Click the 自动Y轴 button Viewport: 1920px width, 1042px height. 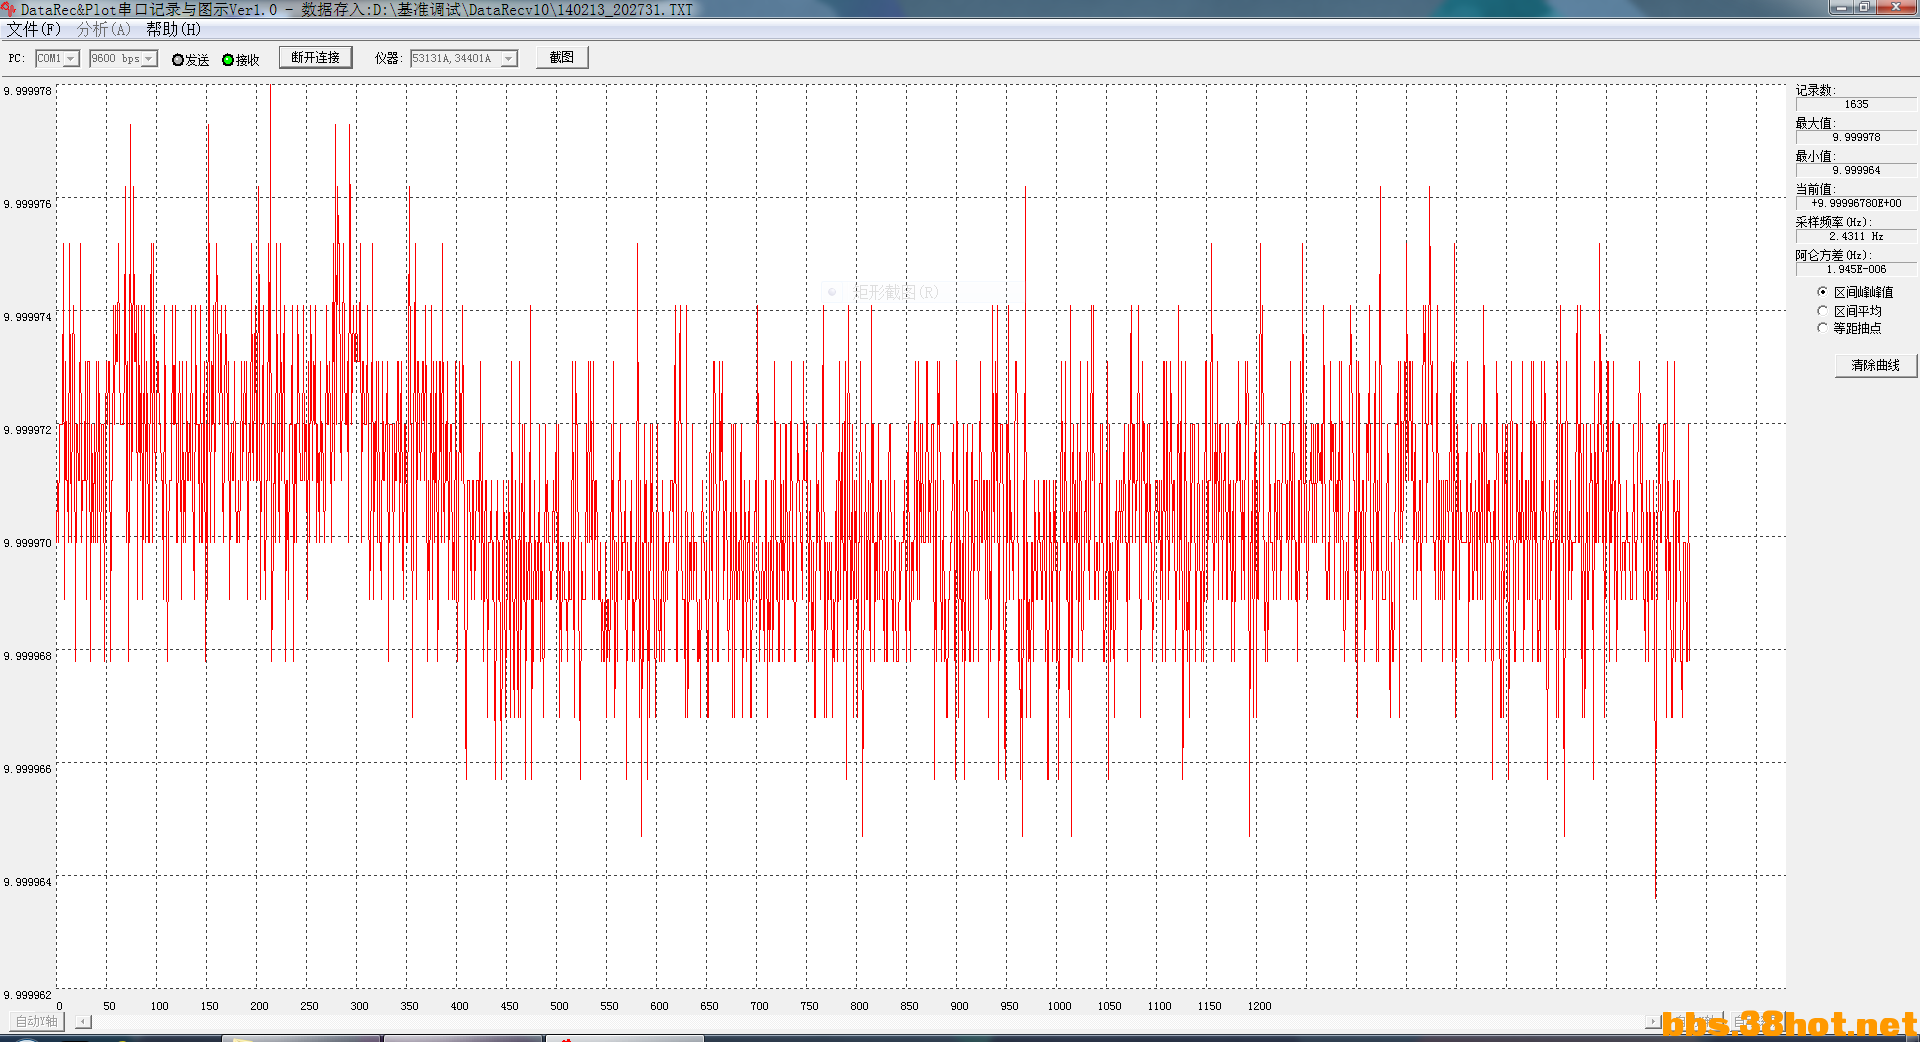(x=37, y=1021)
